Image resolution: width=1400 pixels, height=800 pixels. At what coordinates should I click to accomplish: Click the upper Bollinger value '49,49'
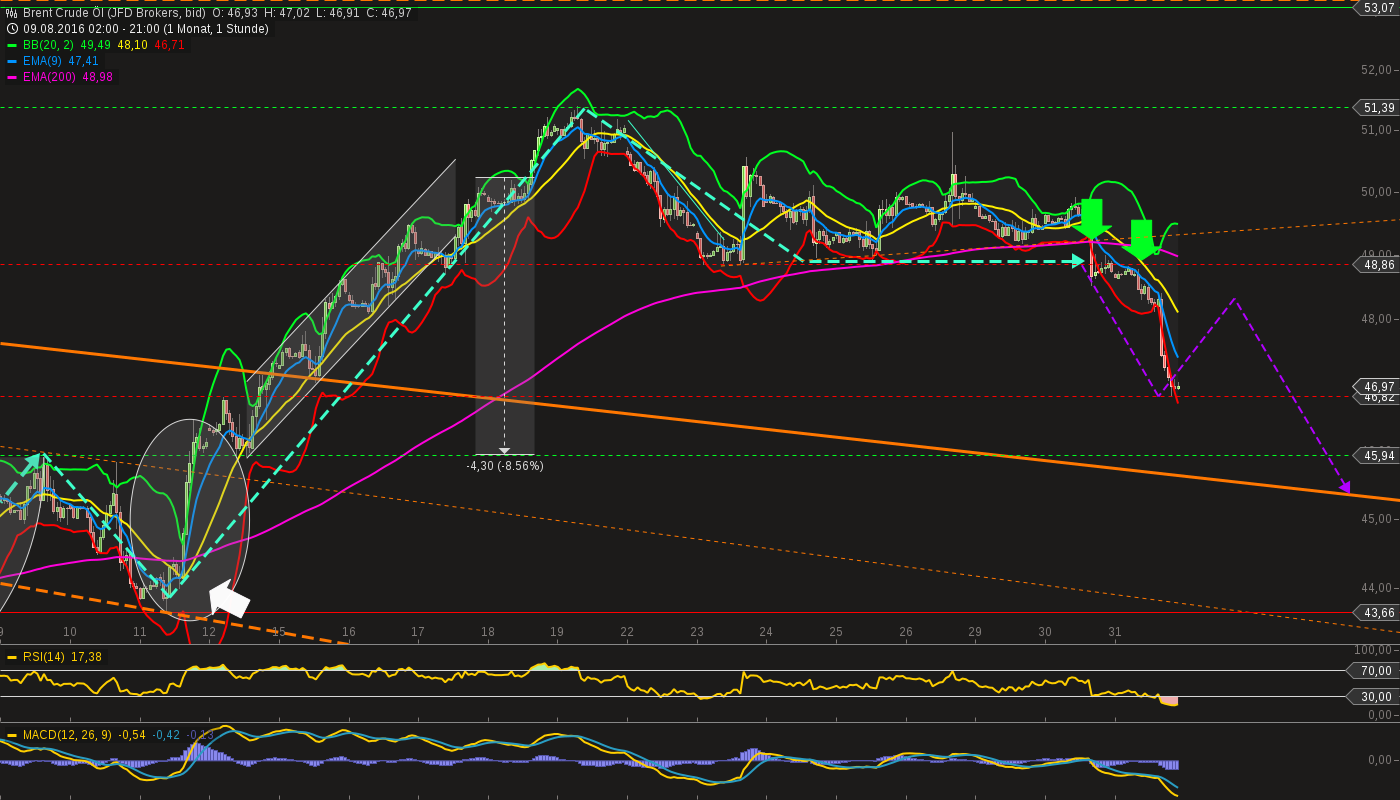(96, 45)
